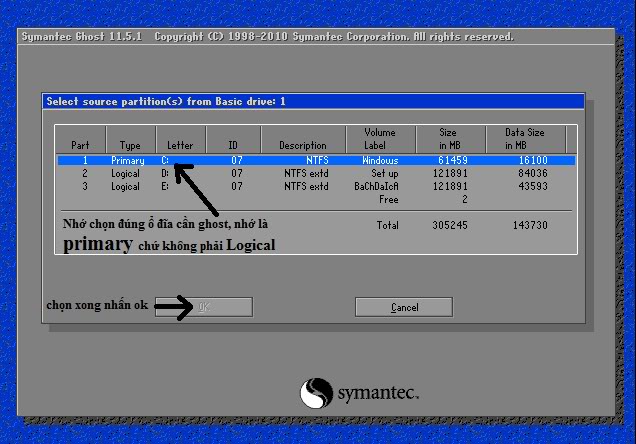Select partition 2 Logical D: row
This screenshot has width=636, height=444.
[x=316, y=174]
